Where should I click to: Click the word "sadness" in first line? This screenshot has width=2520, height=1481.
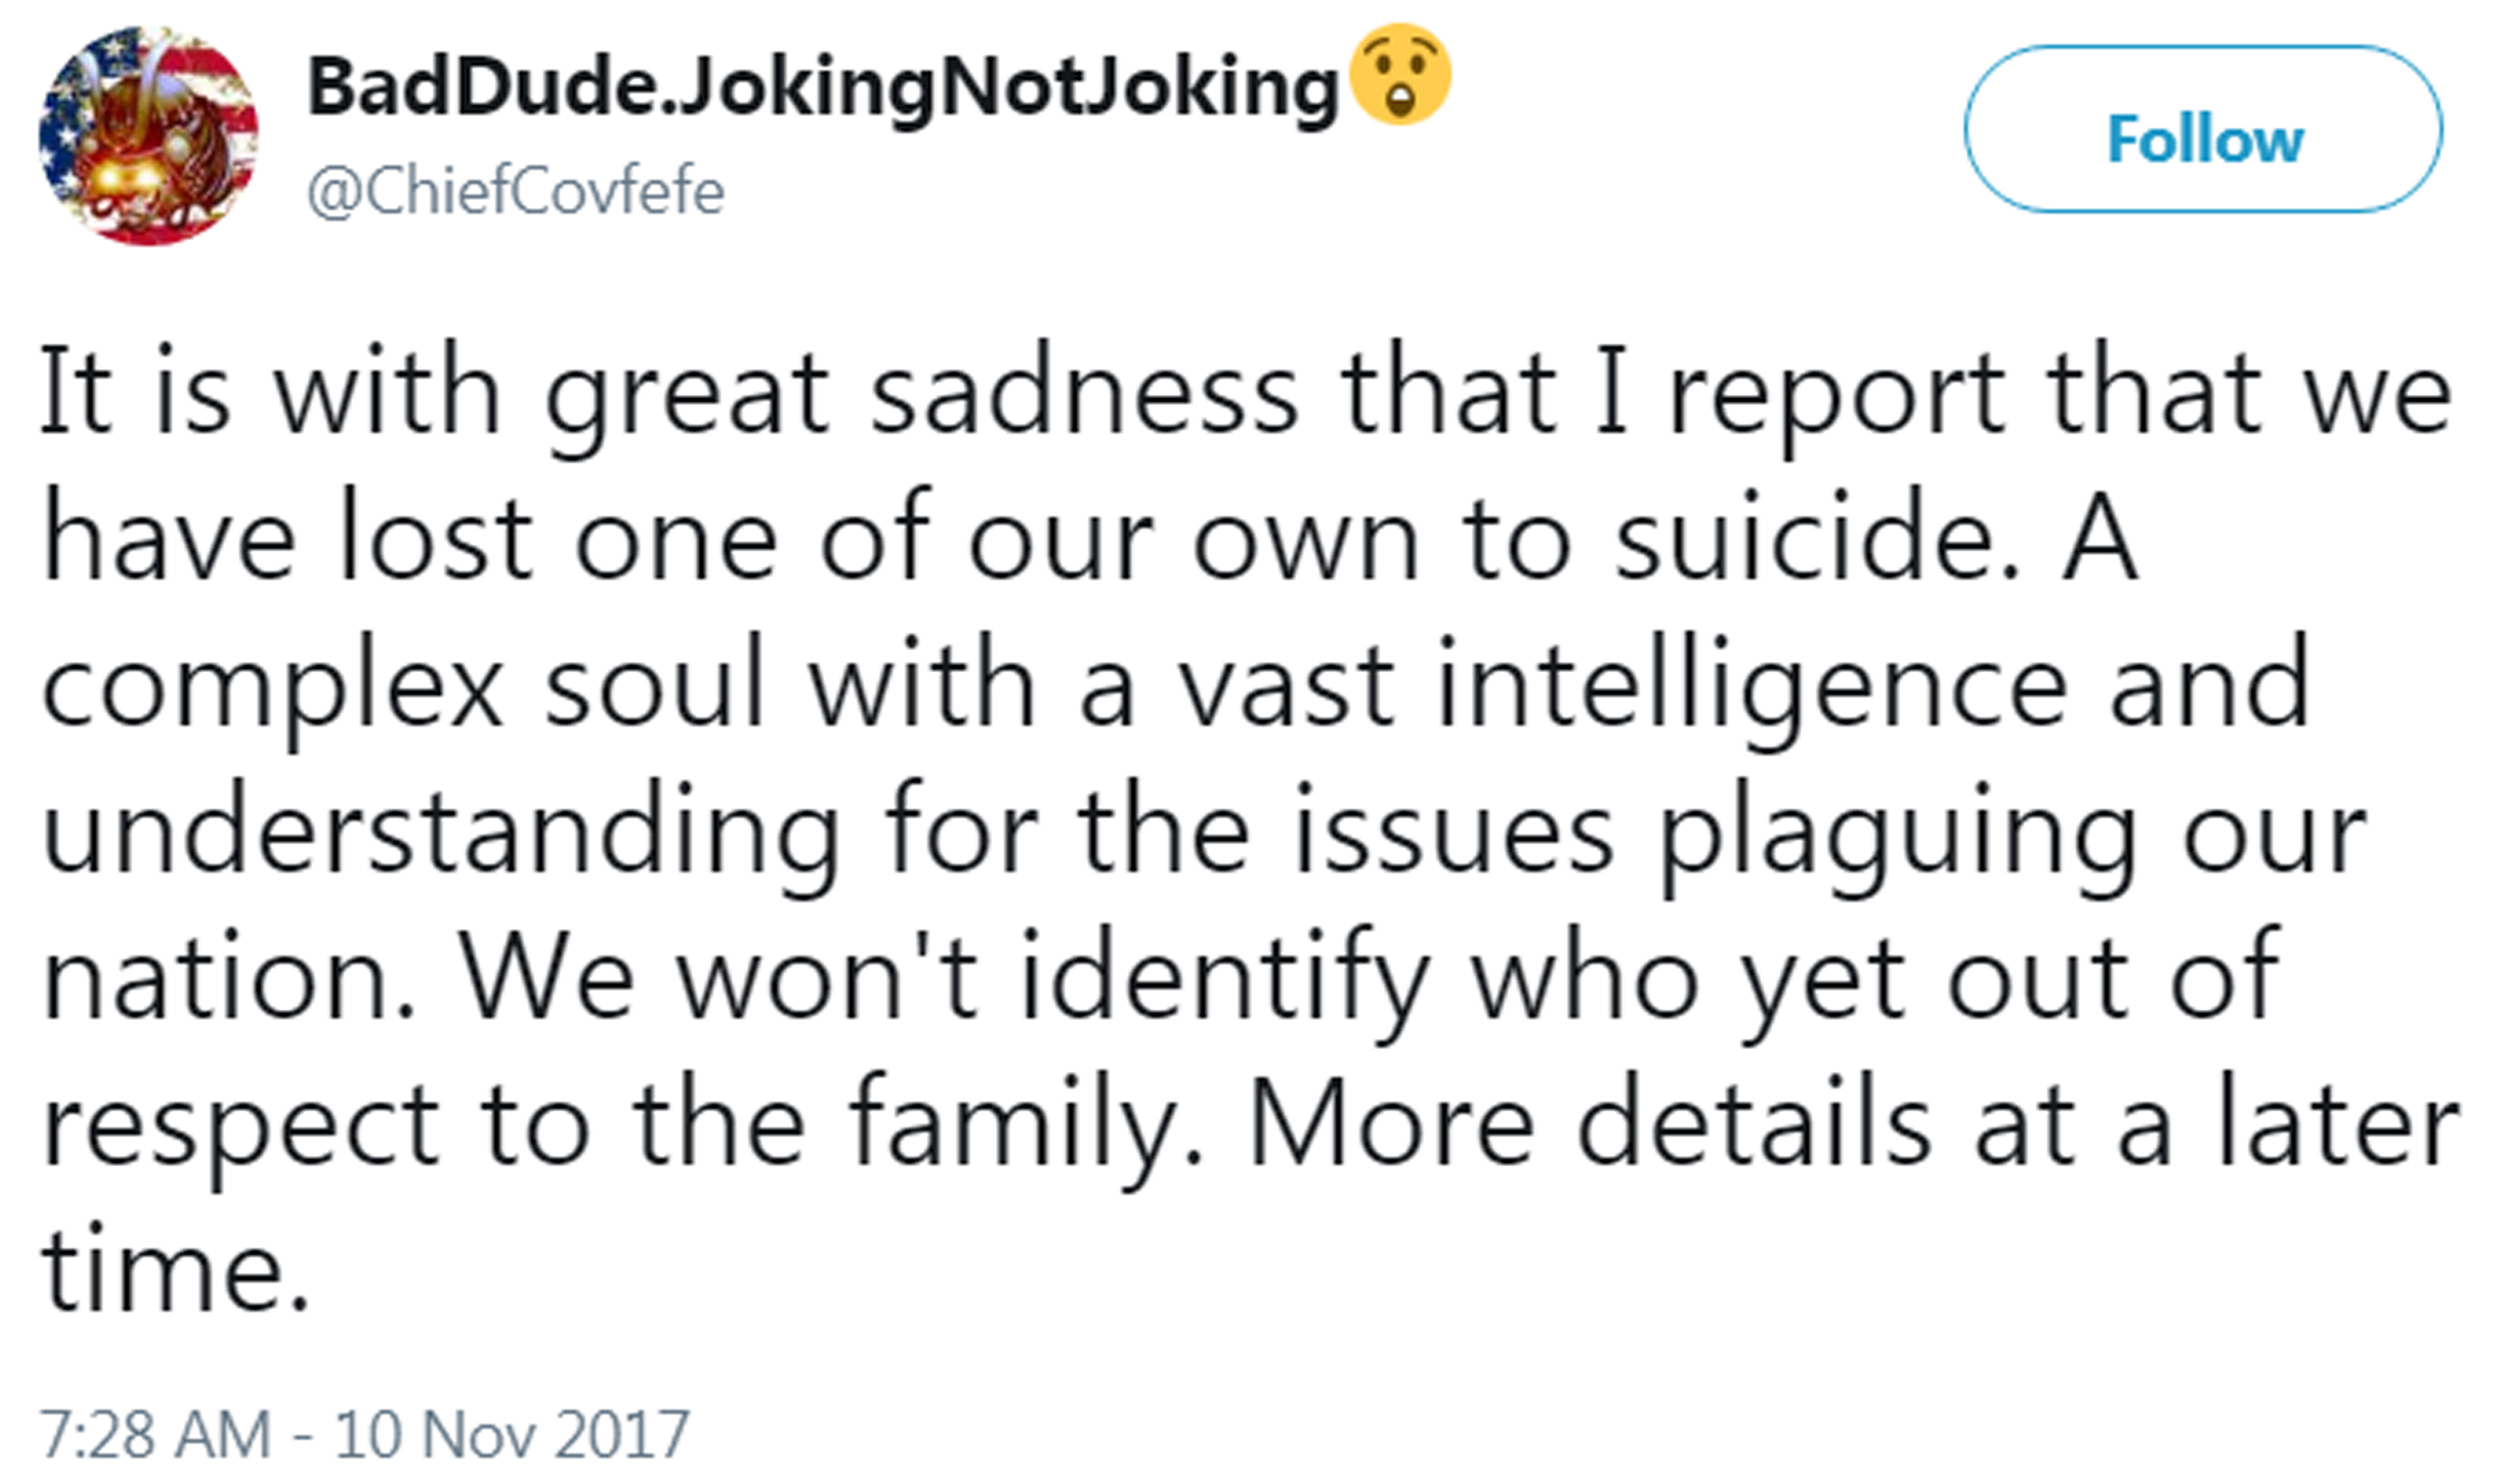pyautogui.click(x=1084, y=393)
